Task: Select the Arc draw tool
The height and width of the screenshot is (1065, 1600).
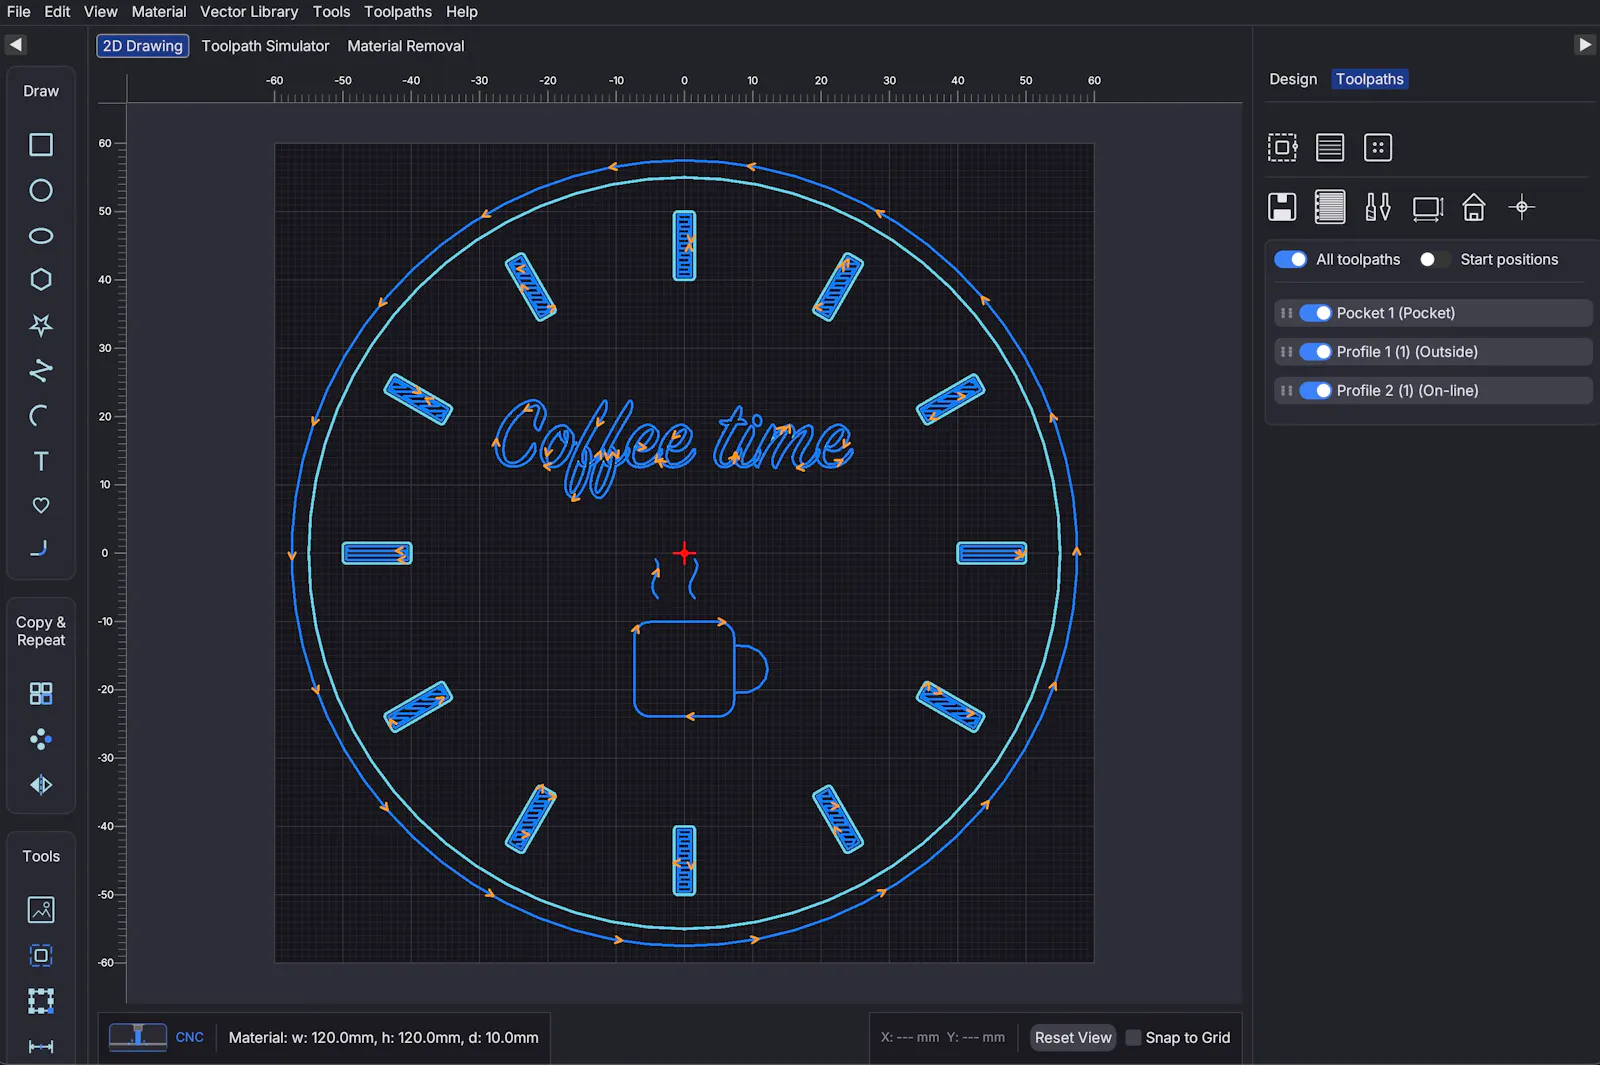Action: coord(41,416)
